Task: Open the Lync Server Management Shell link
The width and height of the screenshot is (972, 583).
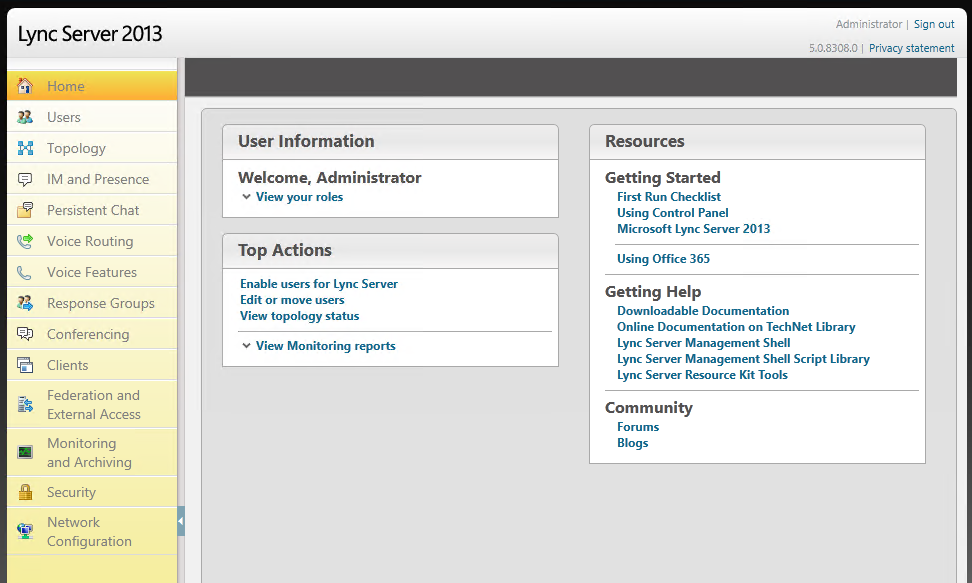Action: coord(704,343)
